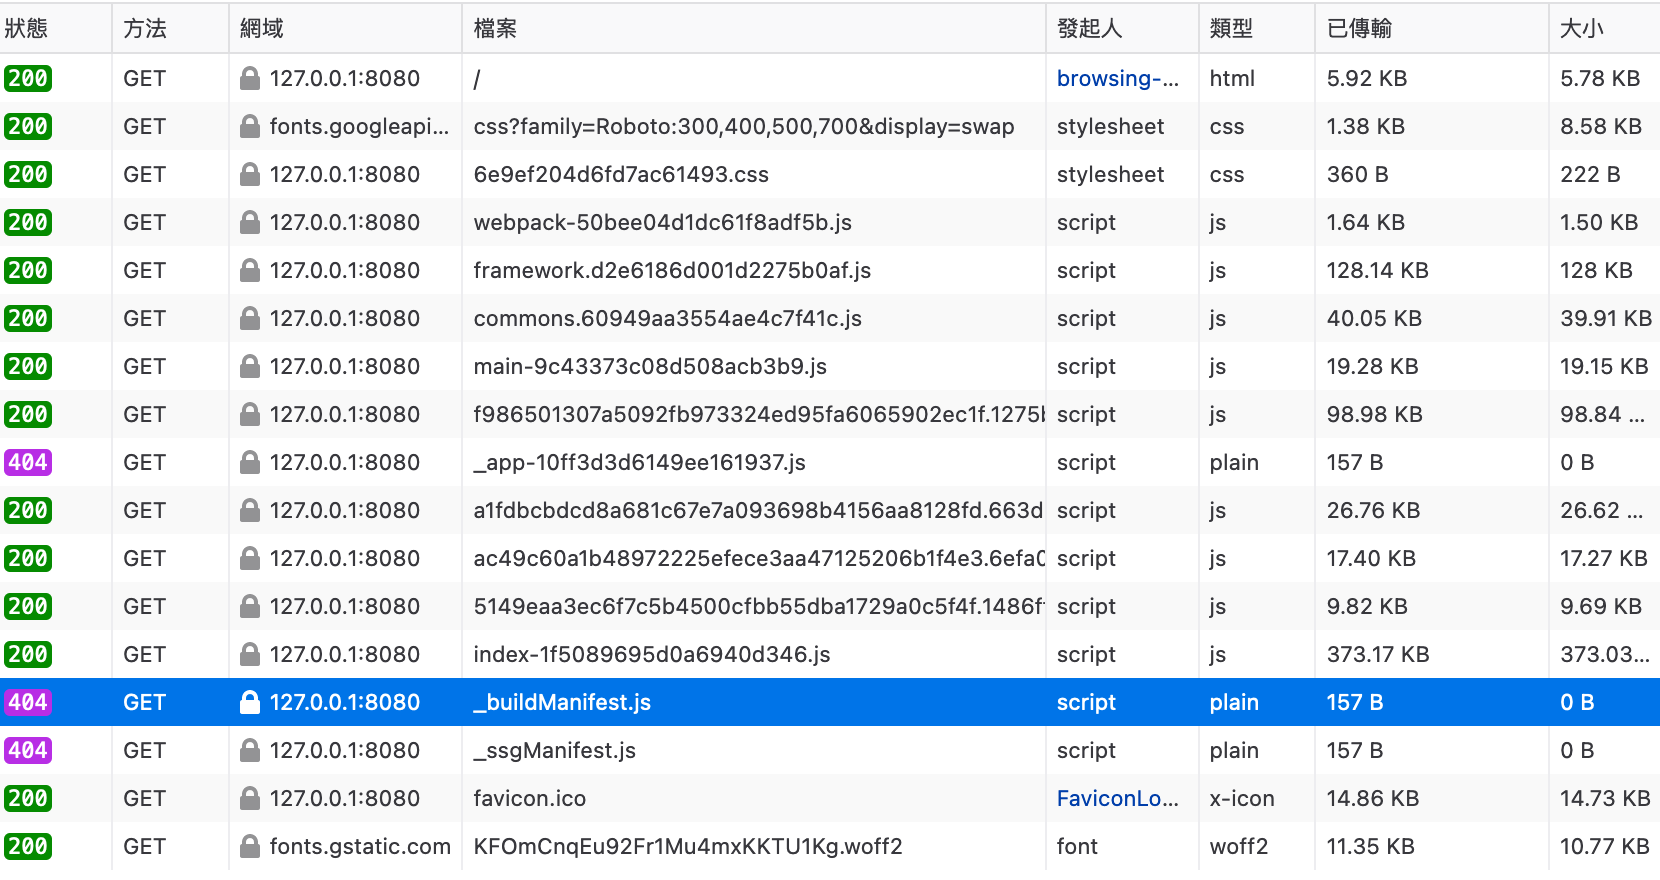The width and height of the screenshot is (1660, 880).
Task: Click lock icon on the fonts.googleapi... row
Action: click(250, 126)
